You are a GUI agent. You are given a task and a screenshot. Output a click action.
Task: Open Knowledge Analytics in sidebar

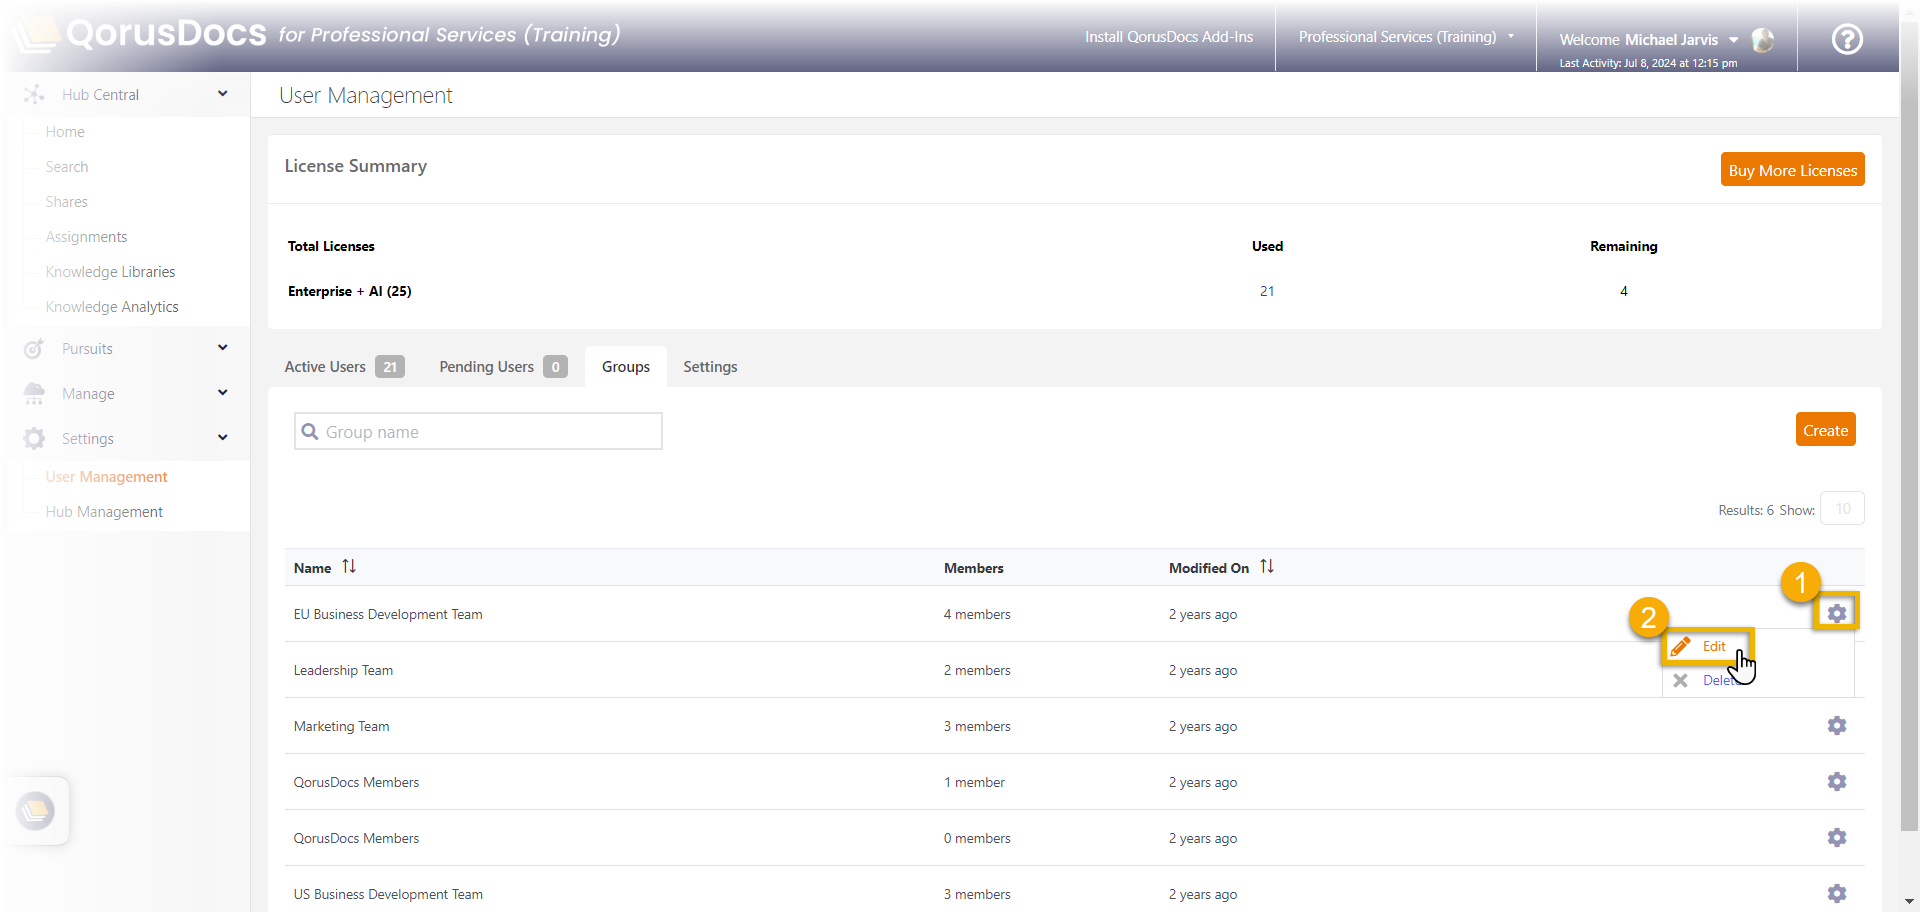point(112,307)
